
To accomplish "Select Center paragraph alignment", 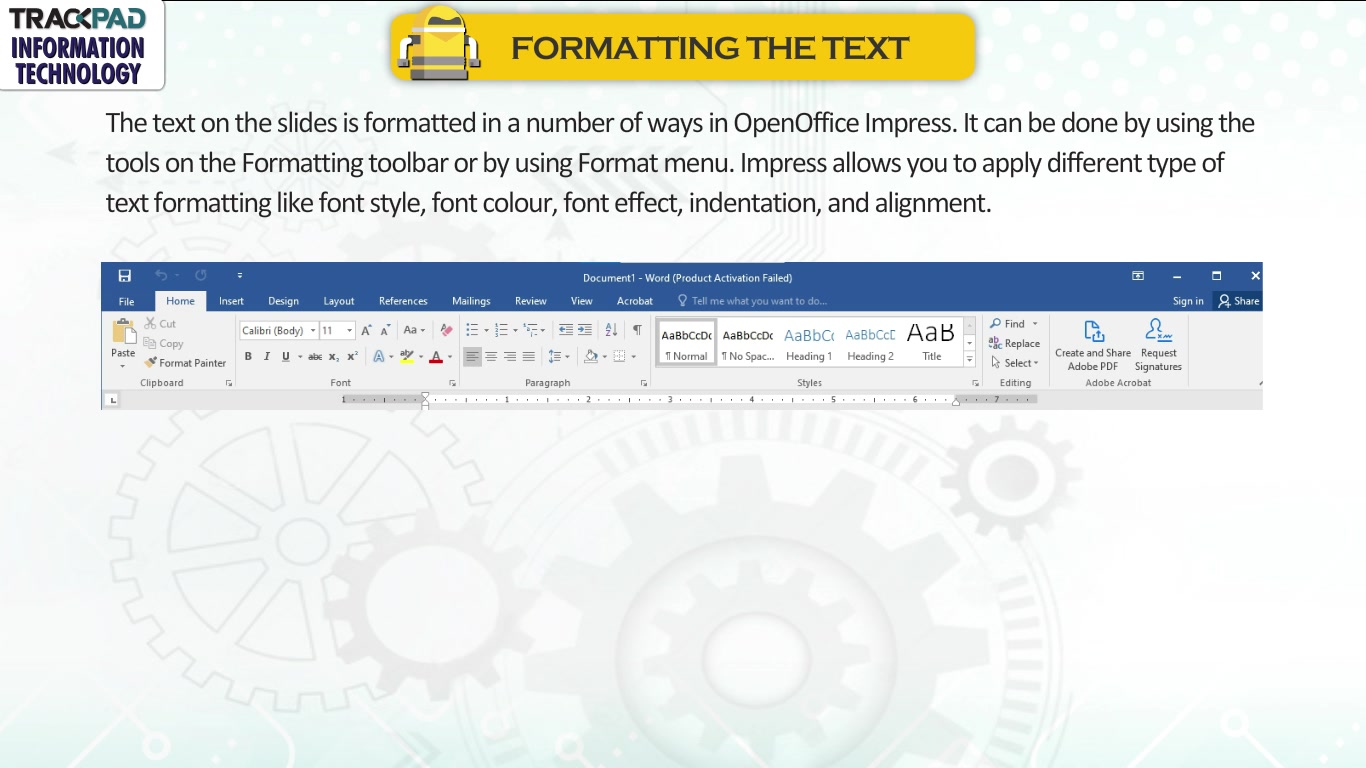I will point(491,357).
